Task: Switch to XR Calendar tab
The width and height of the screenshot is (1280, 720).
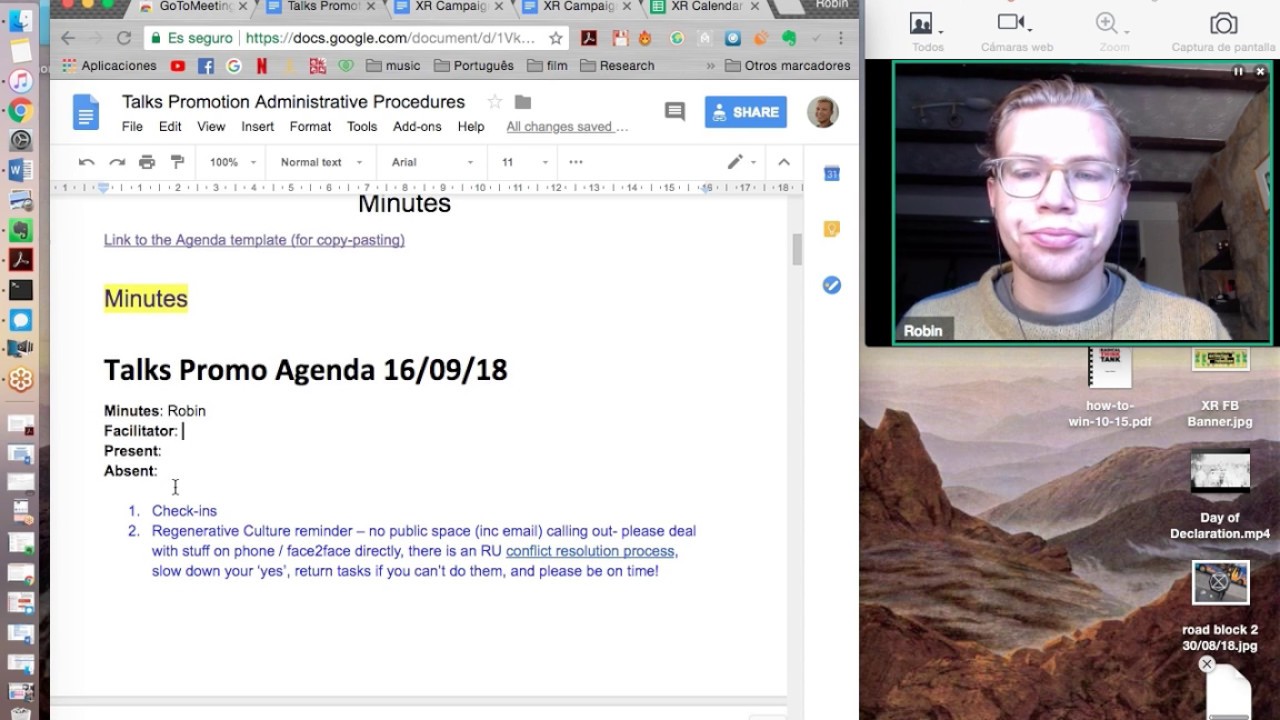Action: (x=707, y=6)
